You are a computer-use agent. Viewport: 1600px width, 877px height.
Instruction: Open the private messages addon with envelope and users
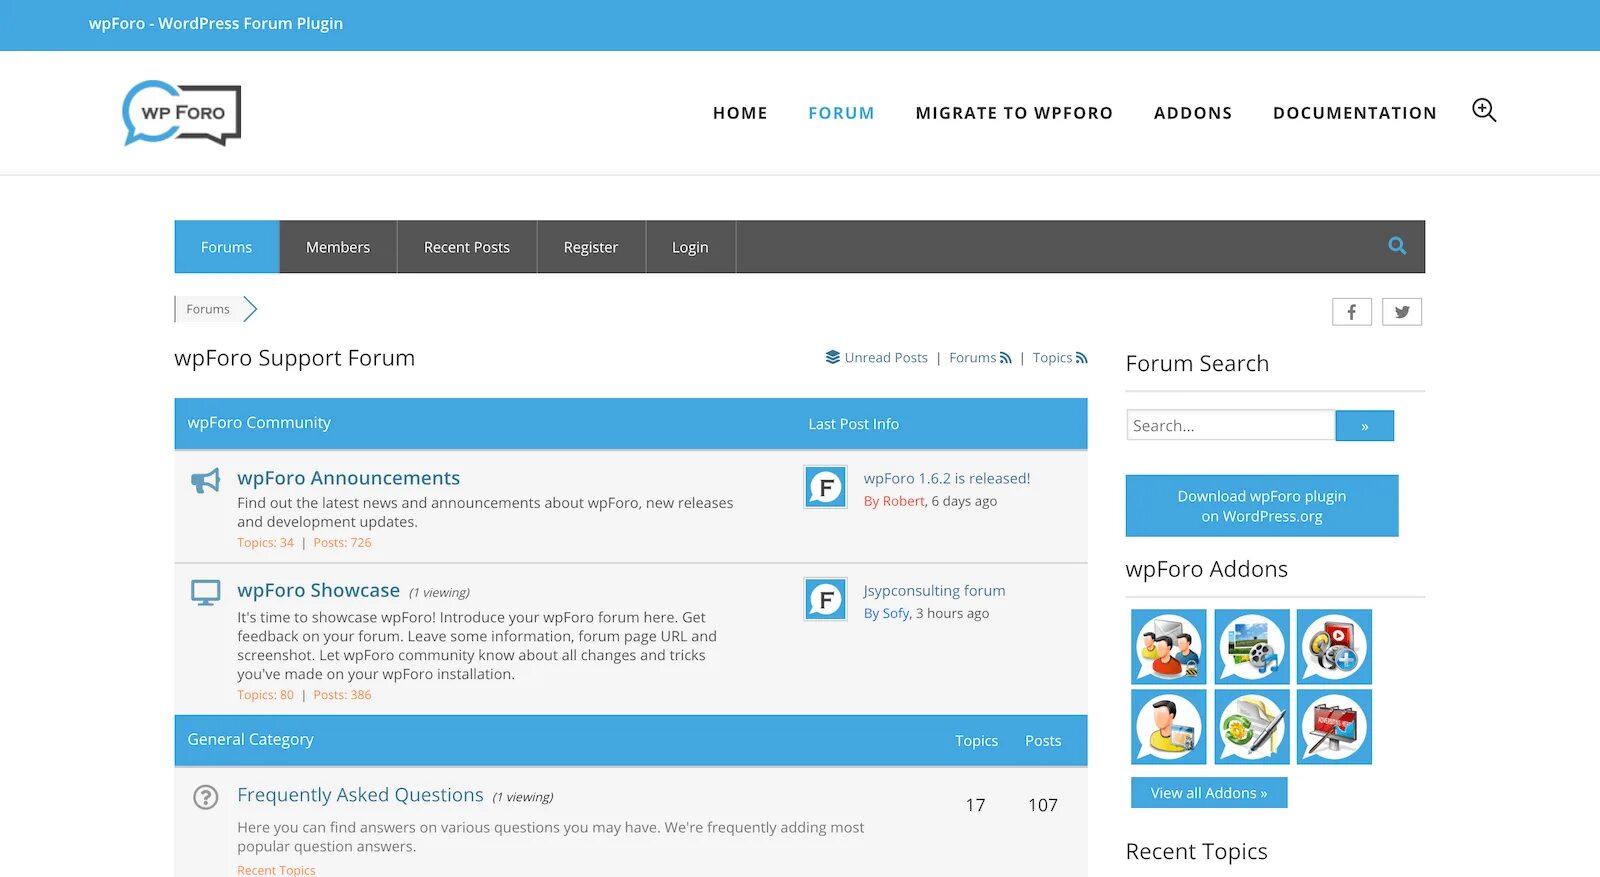(1169, 647)
